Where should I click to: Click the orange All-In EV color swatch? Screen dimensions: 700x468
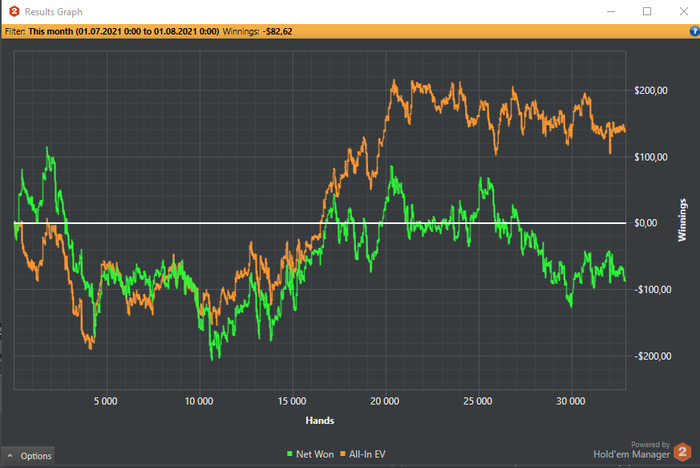(343, 454)
